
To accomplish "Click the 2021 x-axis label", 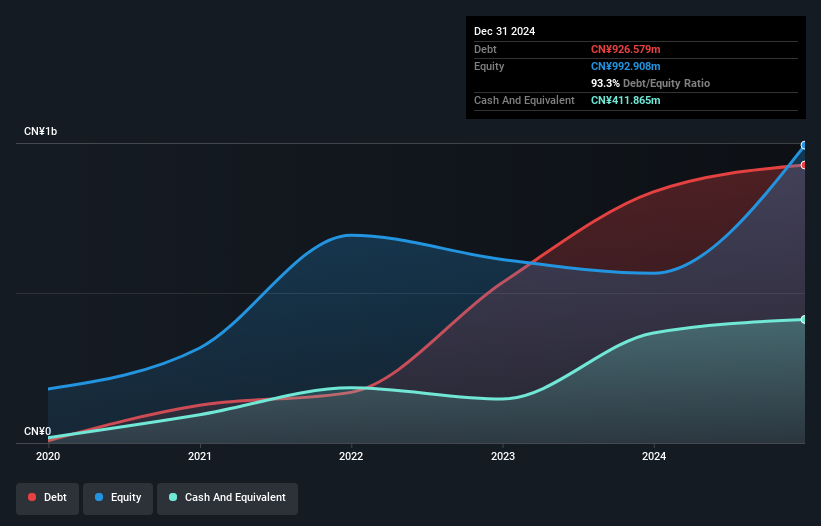I will coord(199,456).
